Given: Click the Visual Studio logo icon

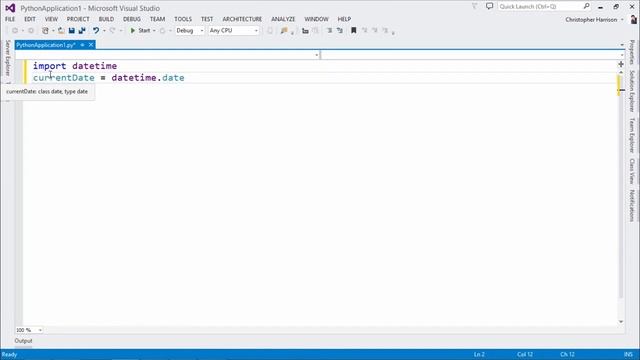Looking at the screenshot, I should coord(10,8).
